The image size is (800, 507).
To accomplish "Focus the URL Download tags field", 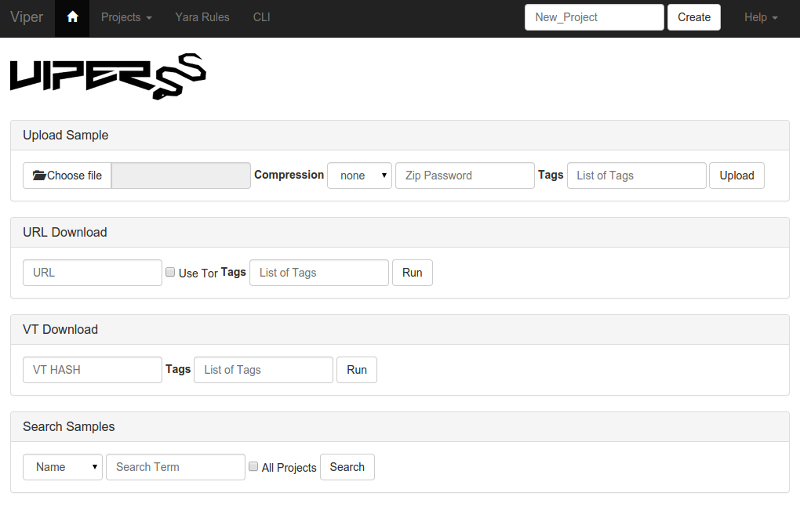I will point(319,272).
